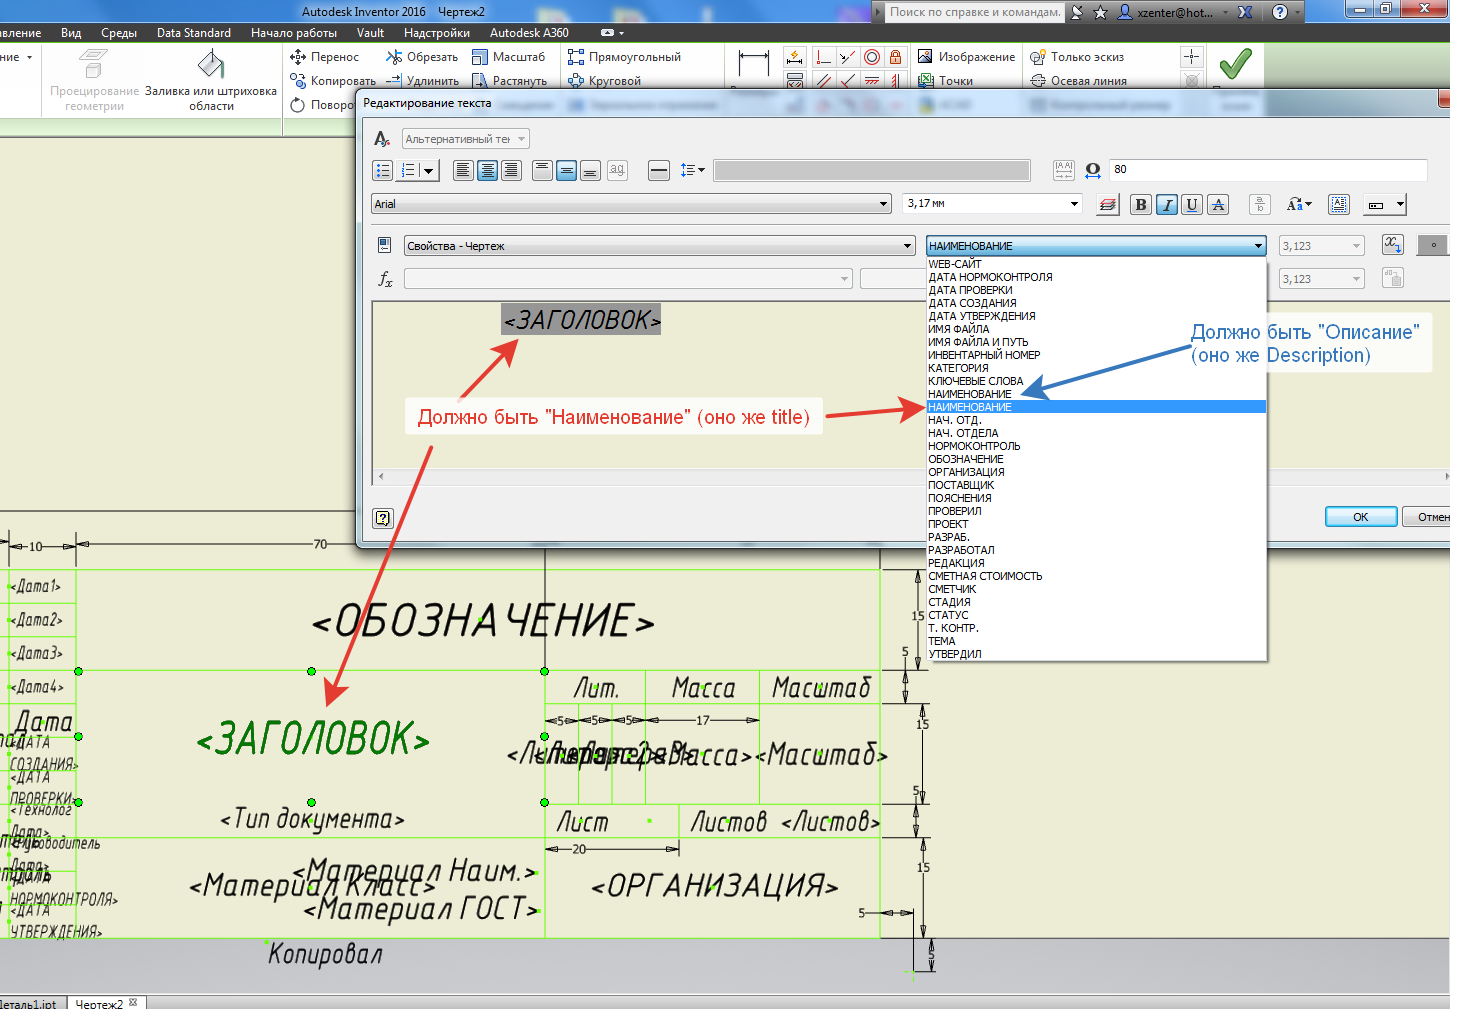Toggle Strikethrough formatting
The height and width of the screenshot is (1009, 1473).
click(1217, 204)
